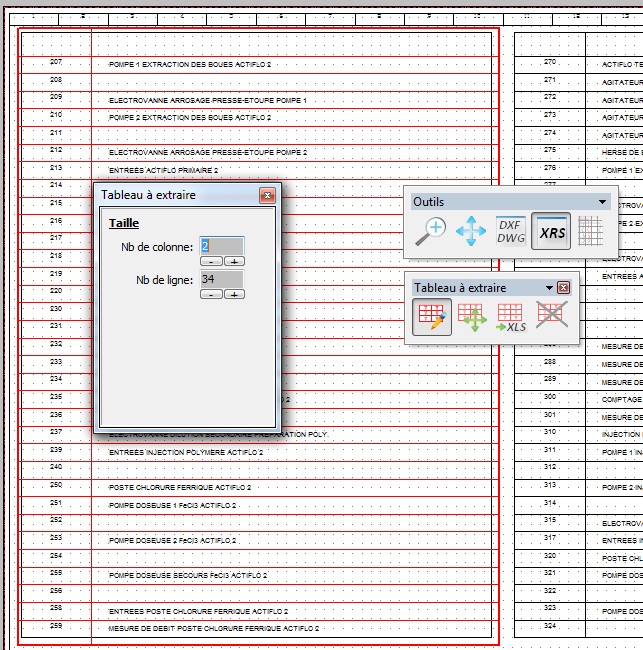Viewport: 643px width, 650px height.
Task: Close the Tableau à extraire dialog
Action: (267, 196)
